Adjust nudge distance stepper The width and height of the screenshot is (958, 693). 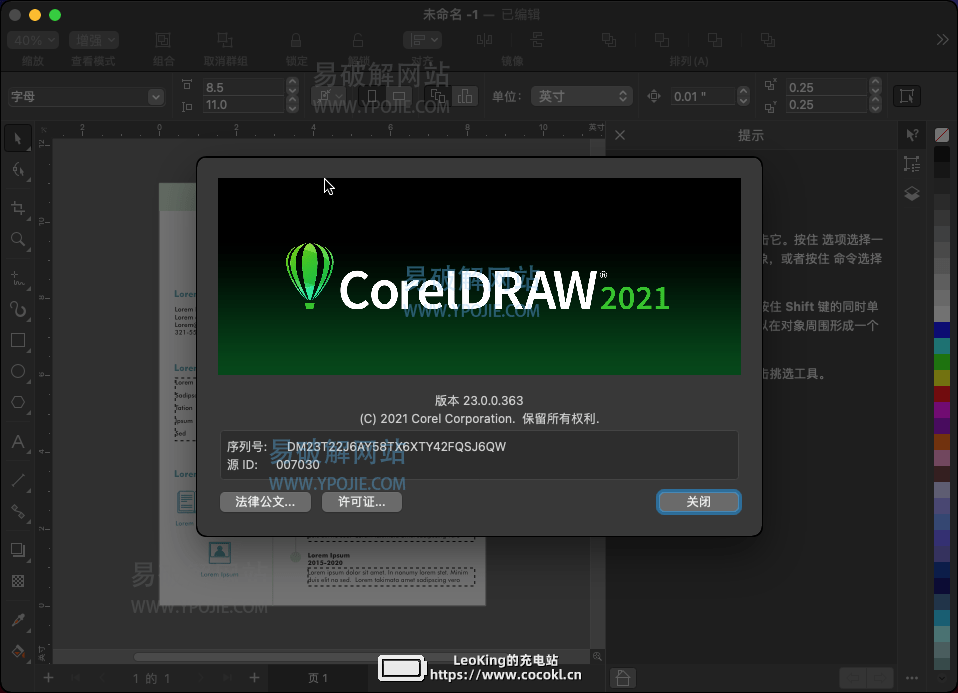coord(743,97)
